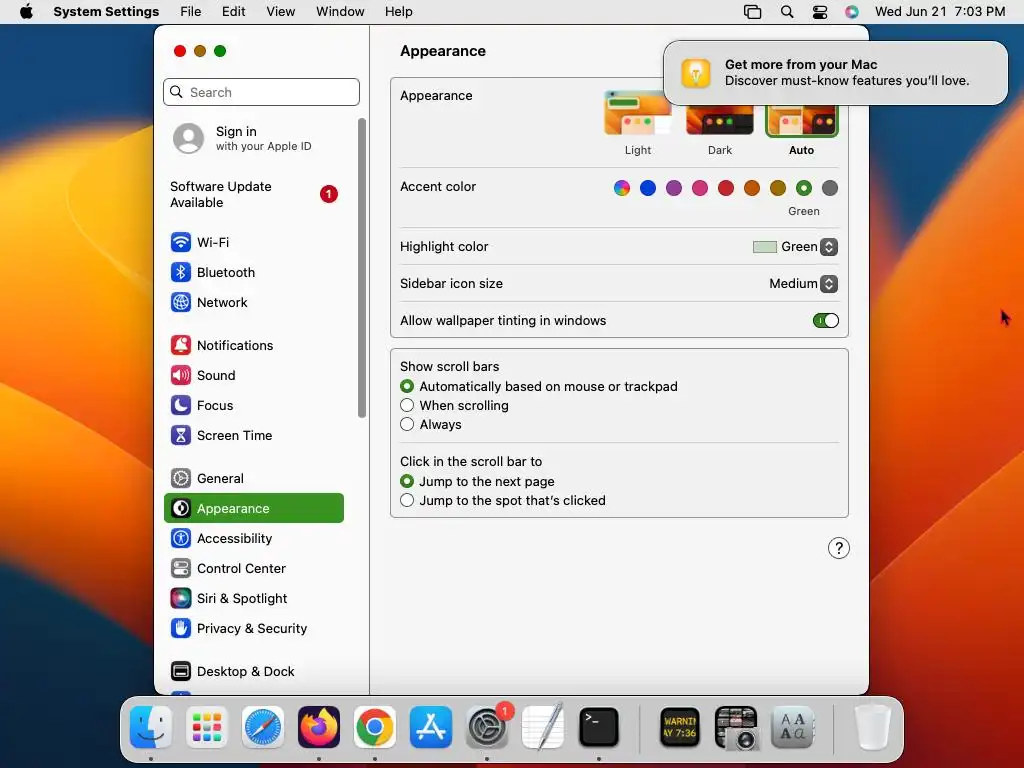Viewport: 1024px width, 768px height.
Task: Open Console app from the Dock
Action: [x=680, y=727]
